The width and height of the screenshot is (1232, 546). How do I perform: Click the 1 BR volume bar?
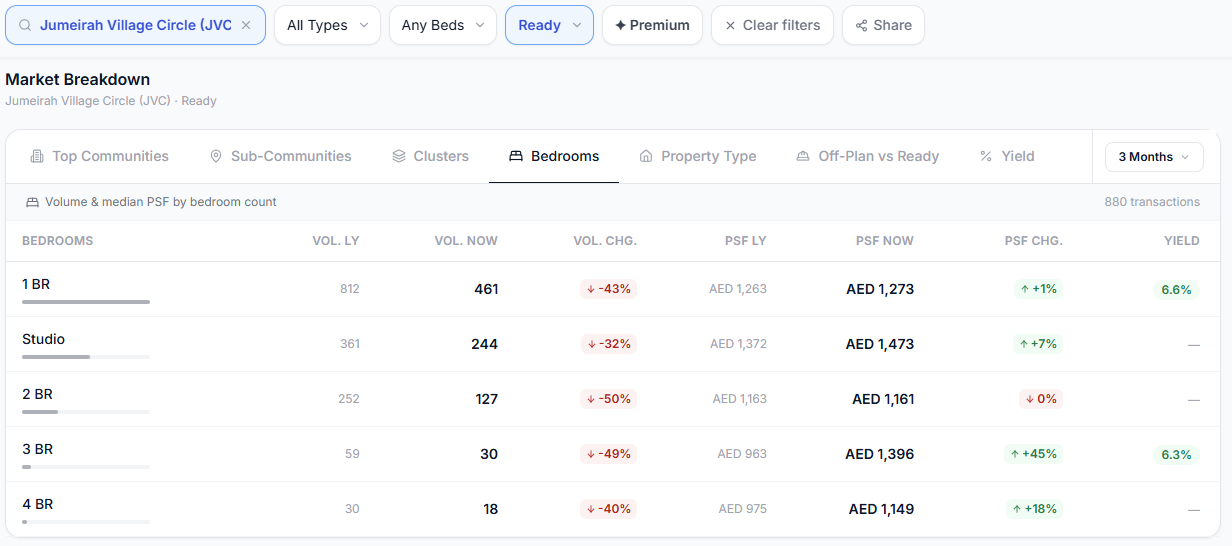(86, 302)
